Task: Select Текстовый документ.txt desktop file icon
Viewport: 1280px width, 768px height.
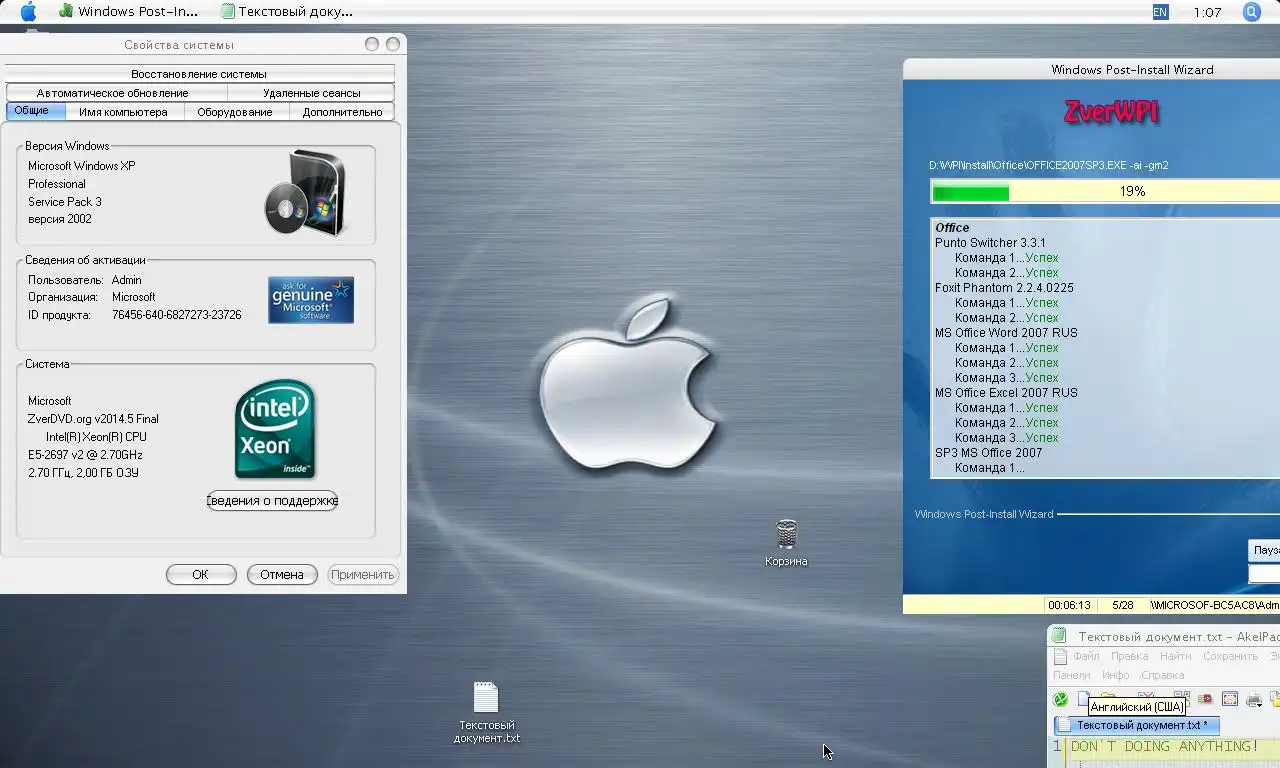Action: pyautogui.click(x=486, y=713)
